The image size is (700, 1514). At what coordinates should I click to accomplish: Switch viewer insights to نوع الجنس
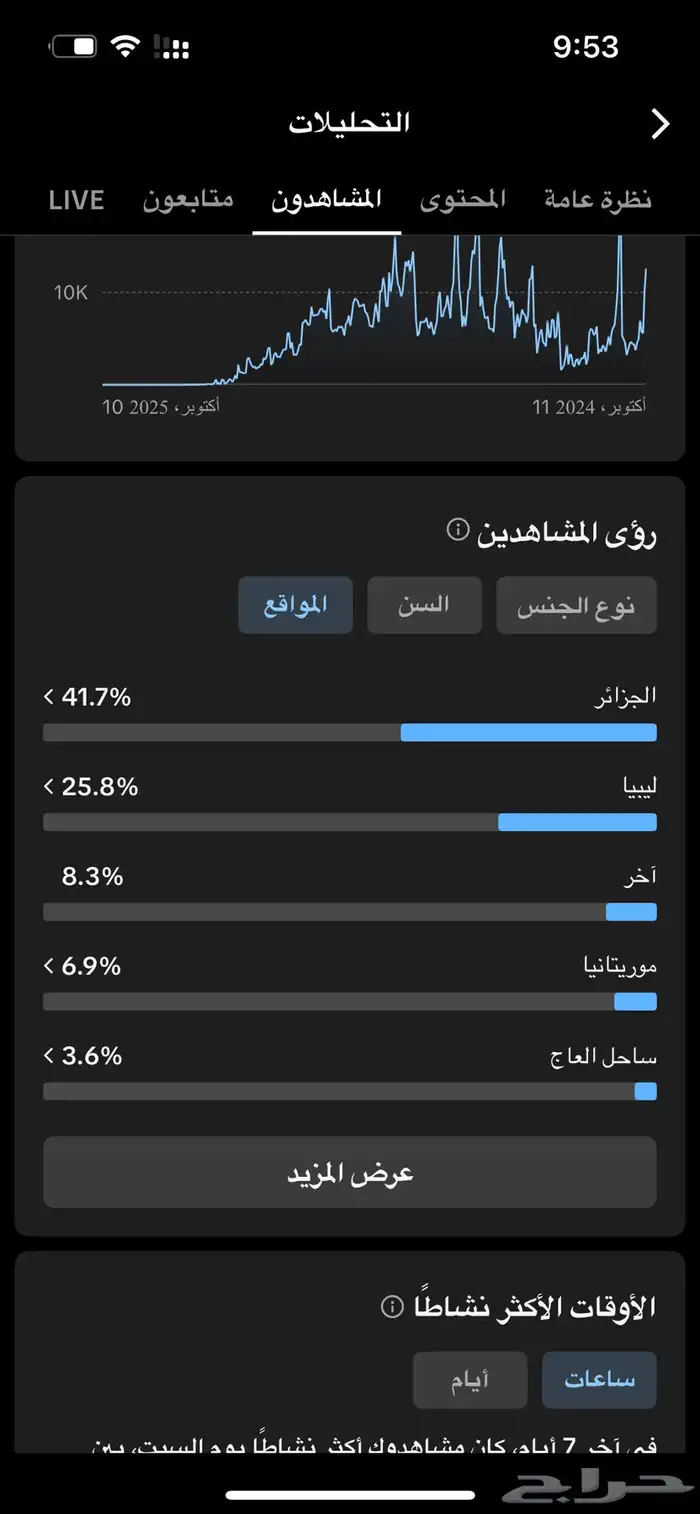tap(576, 605)
